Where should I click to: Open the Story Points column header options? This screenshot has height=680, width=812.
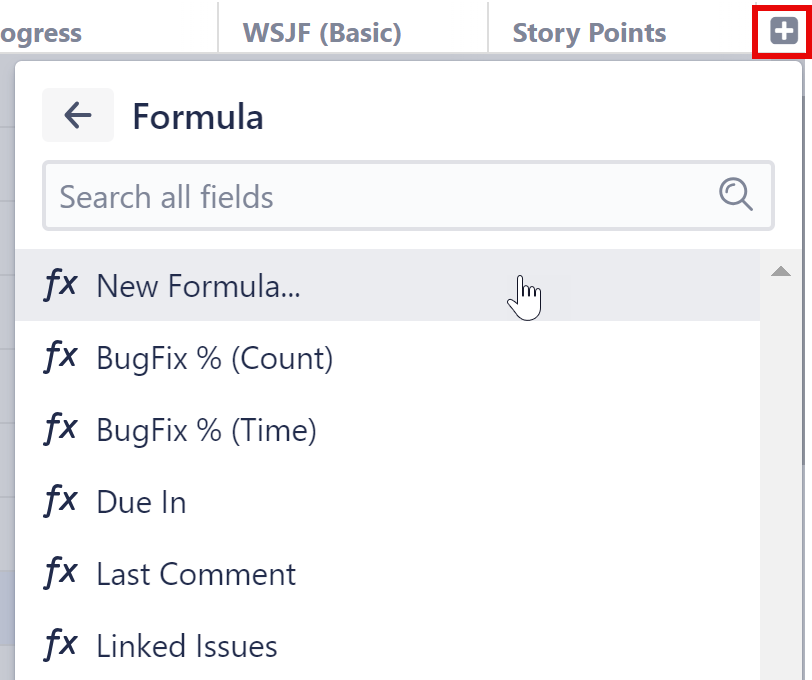[x=589, y=32]
